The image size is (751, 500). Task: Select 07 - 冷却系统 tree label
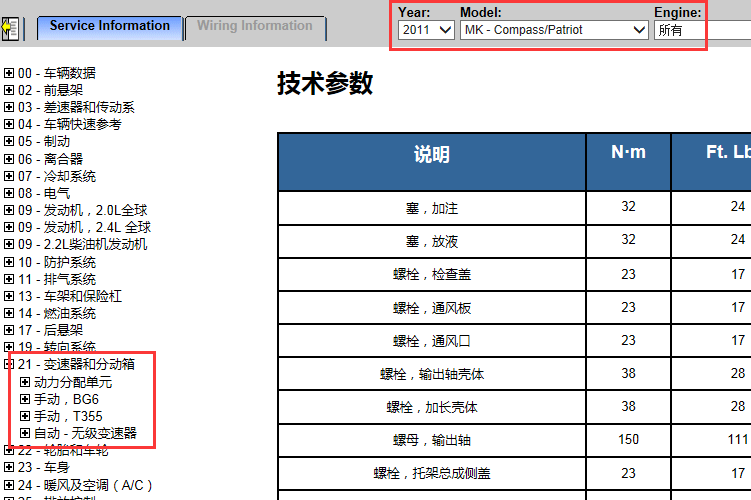[57, 176]
